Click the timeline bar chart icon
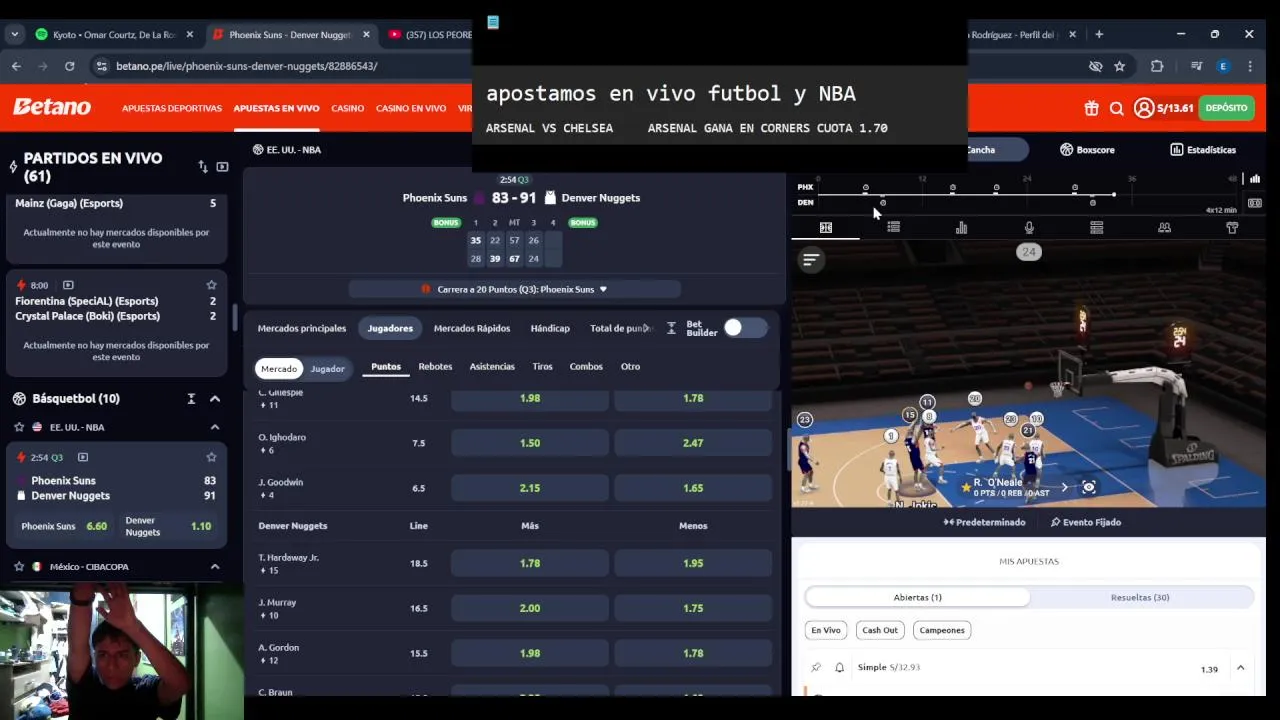Viewport: 1280px width, 720px height. (1255, 179)
